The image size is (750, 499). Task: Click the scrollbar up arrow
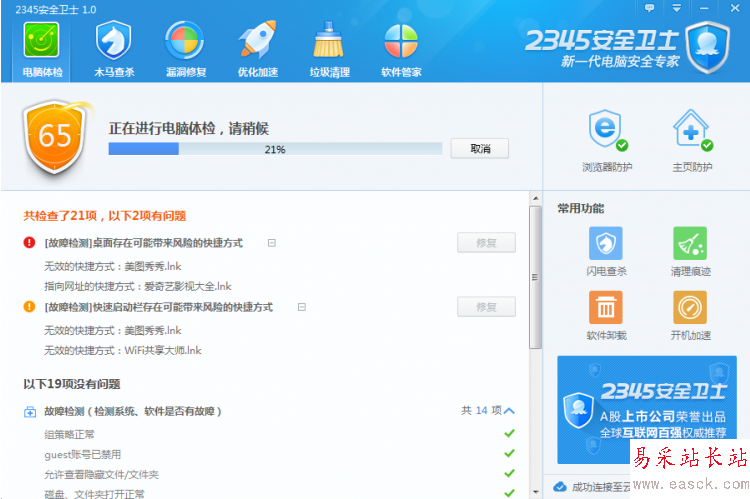[535, 198]
